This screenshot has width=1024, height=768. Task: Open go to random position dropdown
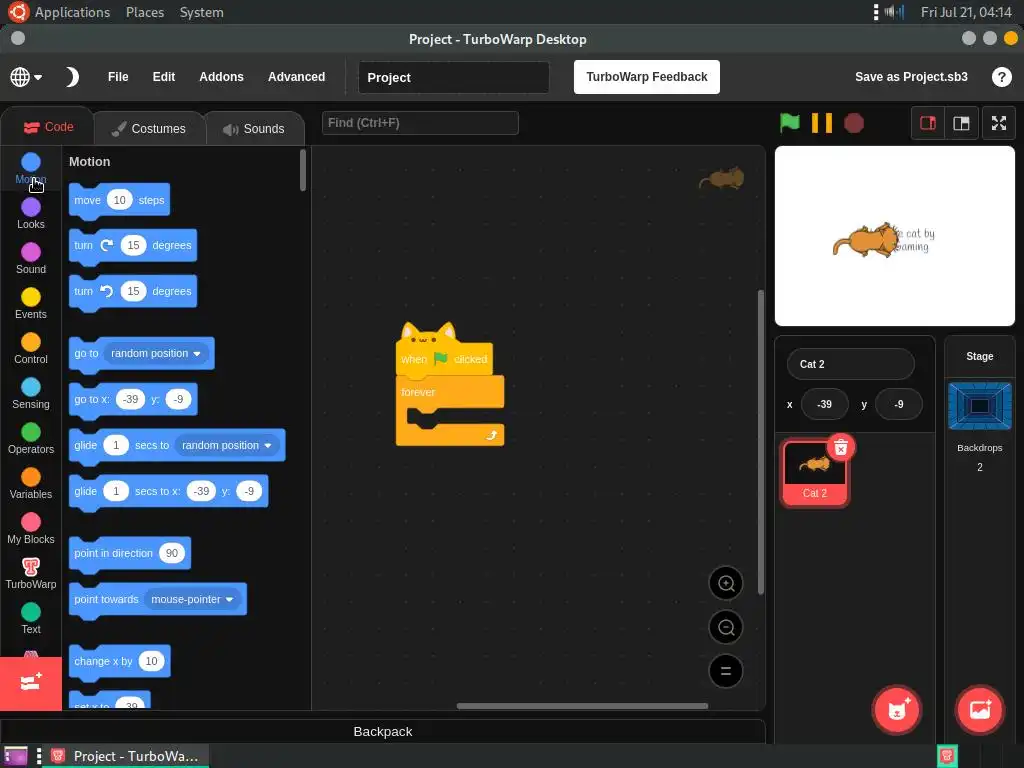[156, 353]
